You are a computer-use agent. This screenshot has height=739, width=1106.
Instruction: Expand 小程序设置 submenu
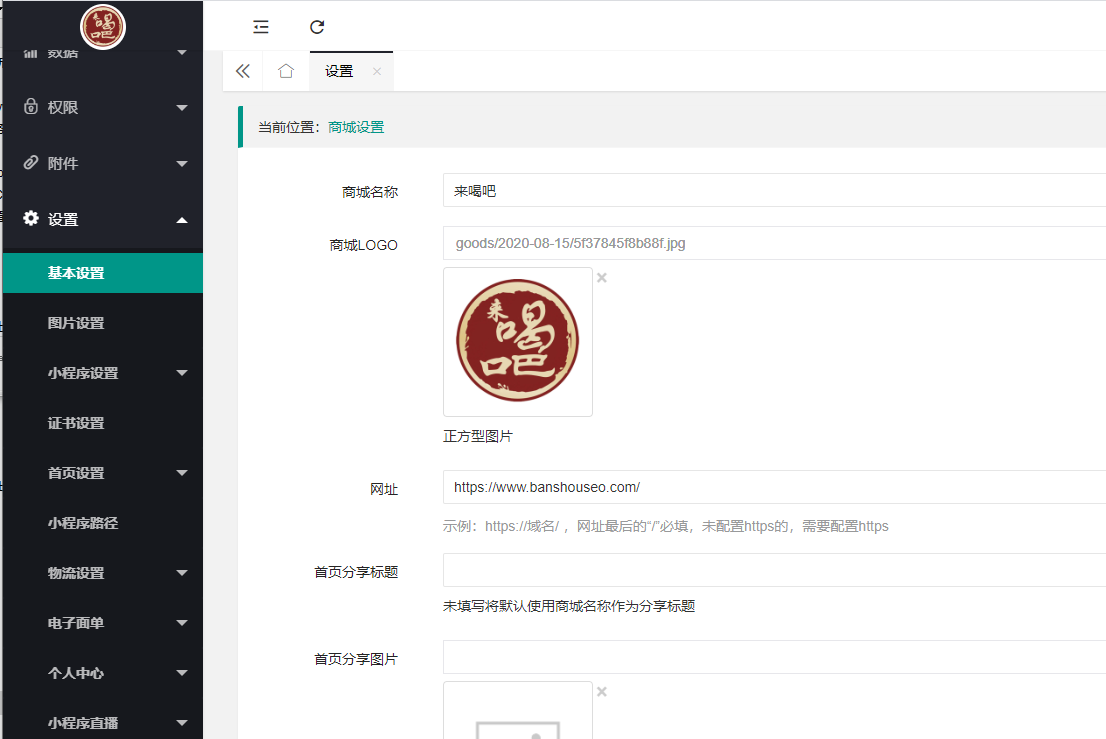pyautogui.click(x=102, y=373)
